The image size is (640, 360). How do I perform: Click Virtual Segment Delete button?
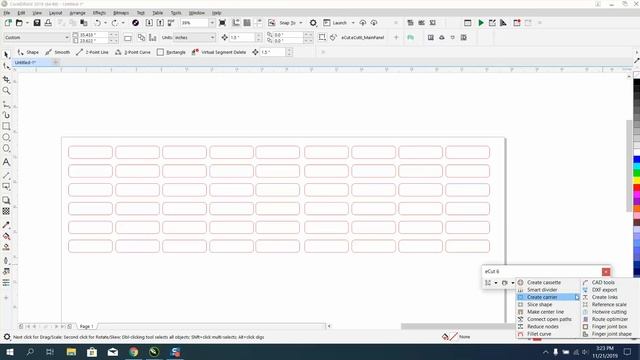(x=219, y=52)
